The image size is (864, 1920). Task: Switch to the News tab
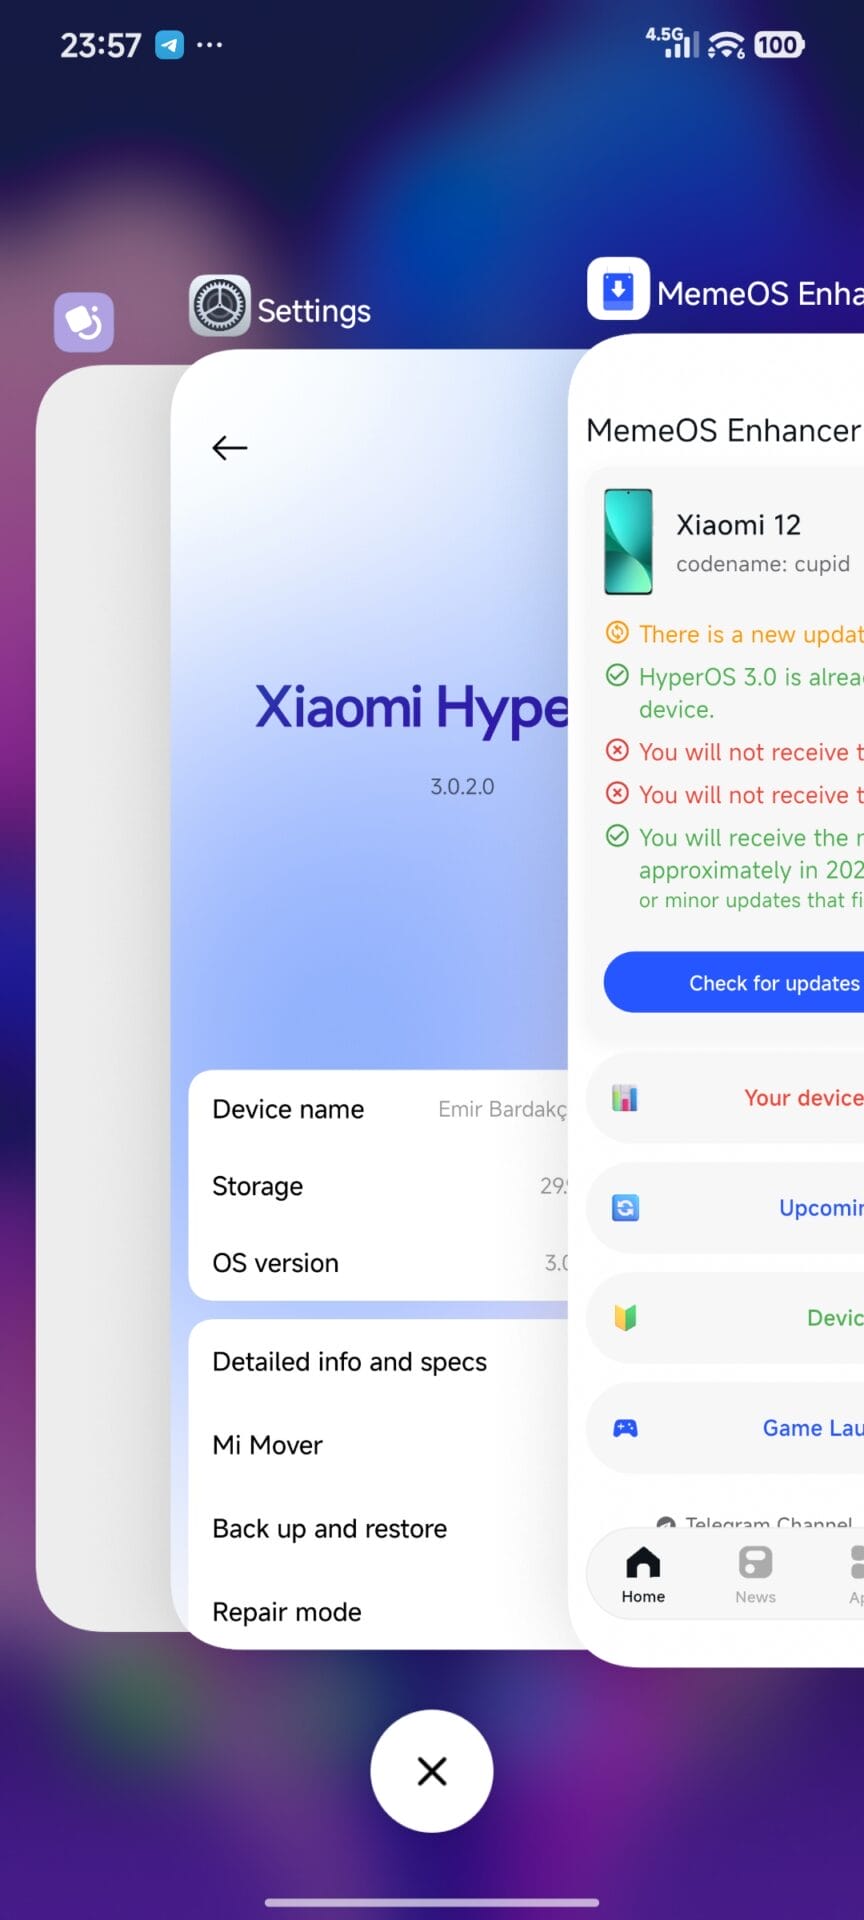coord(755,1574)
